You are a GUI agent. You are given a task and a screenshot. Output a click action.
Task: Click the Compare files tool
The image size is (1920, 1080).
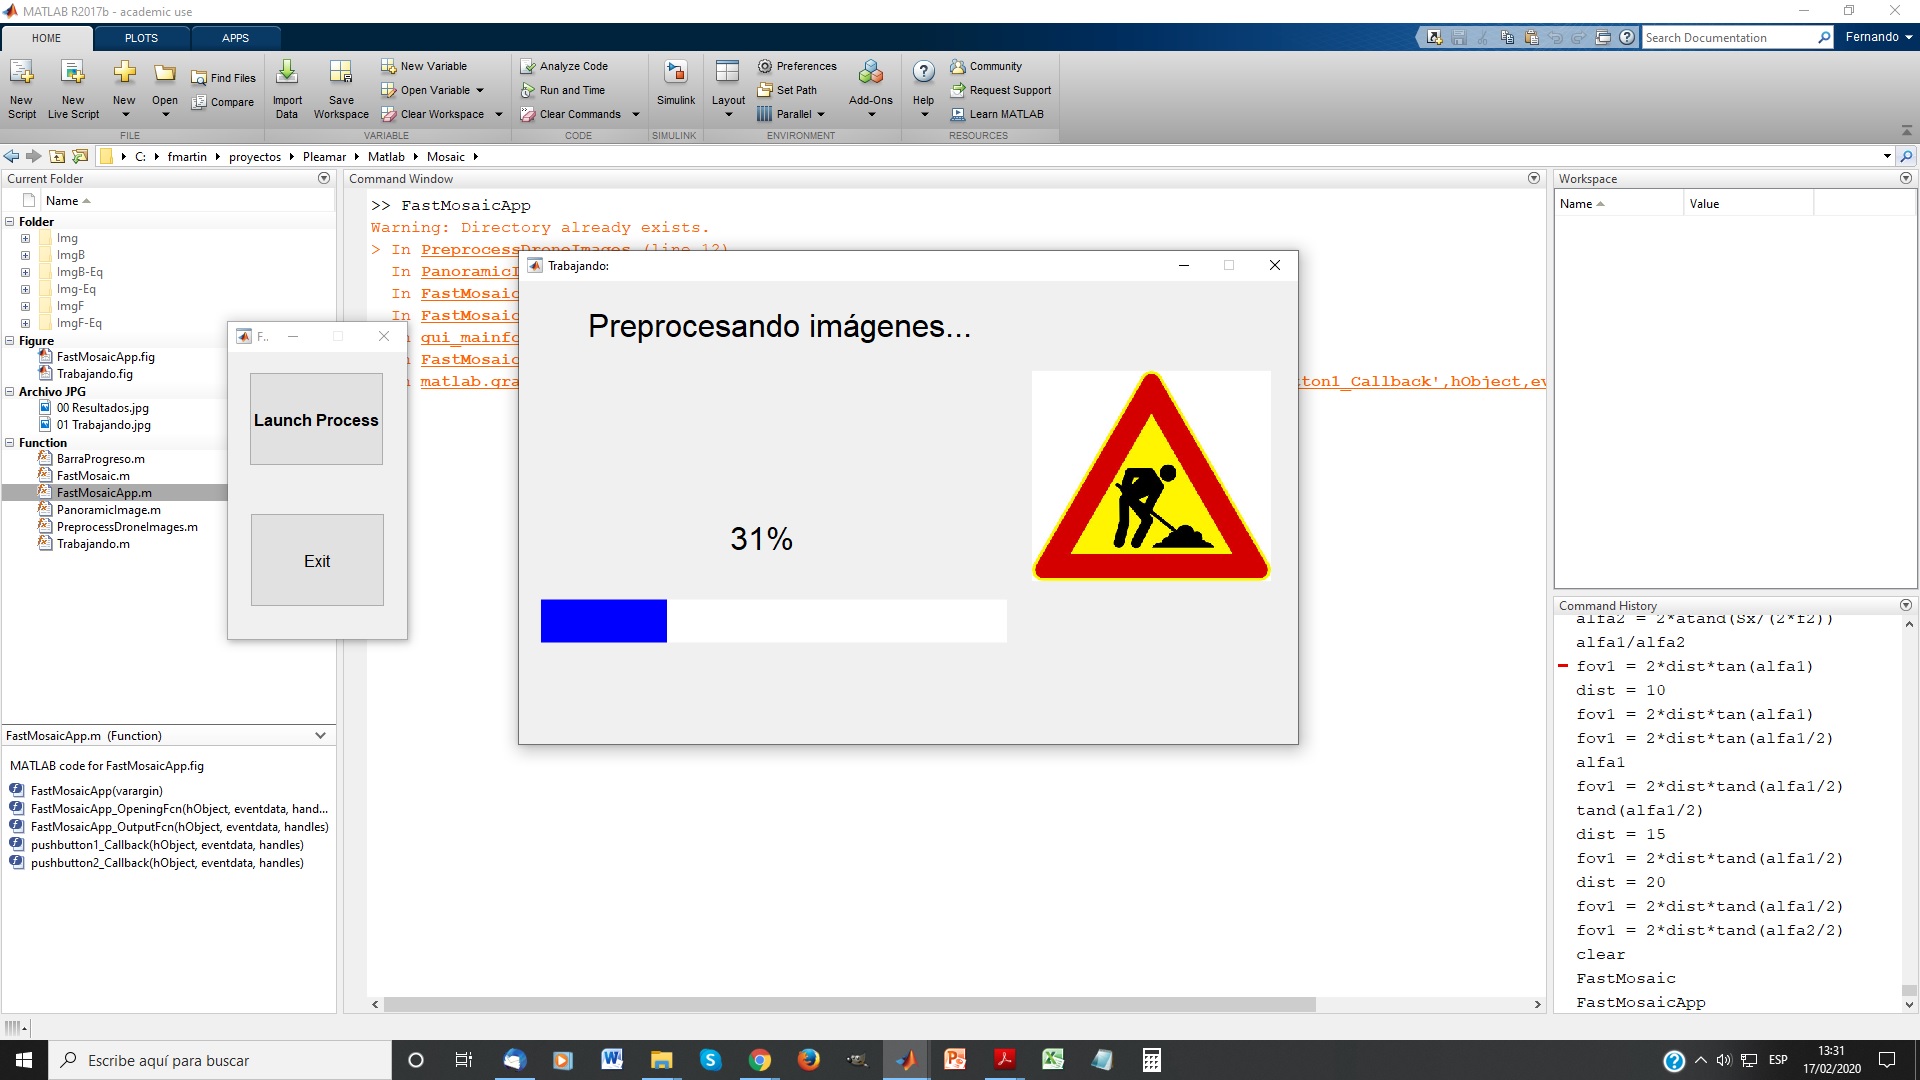[223, 102]
